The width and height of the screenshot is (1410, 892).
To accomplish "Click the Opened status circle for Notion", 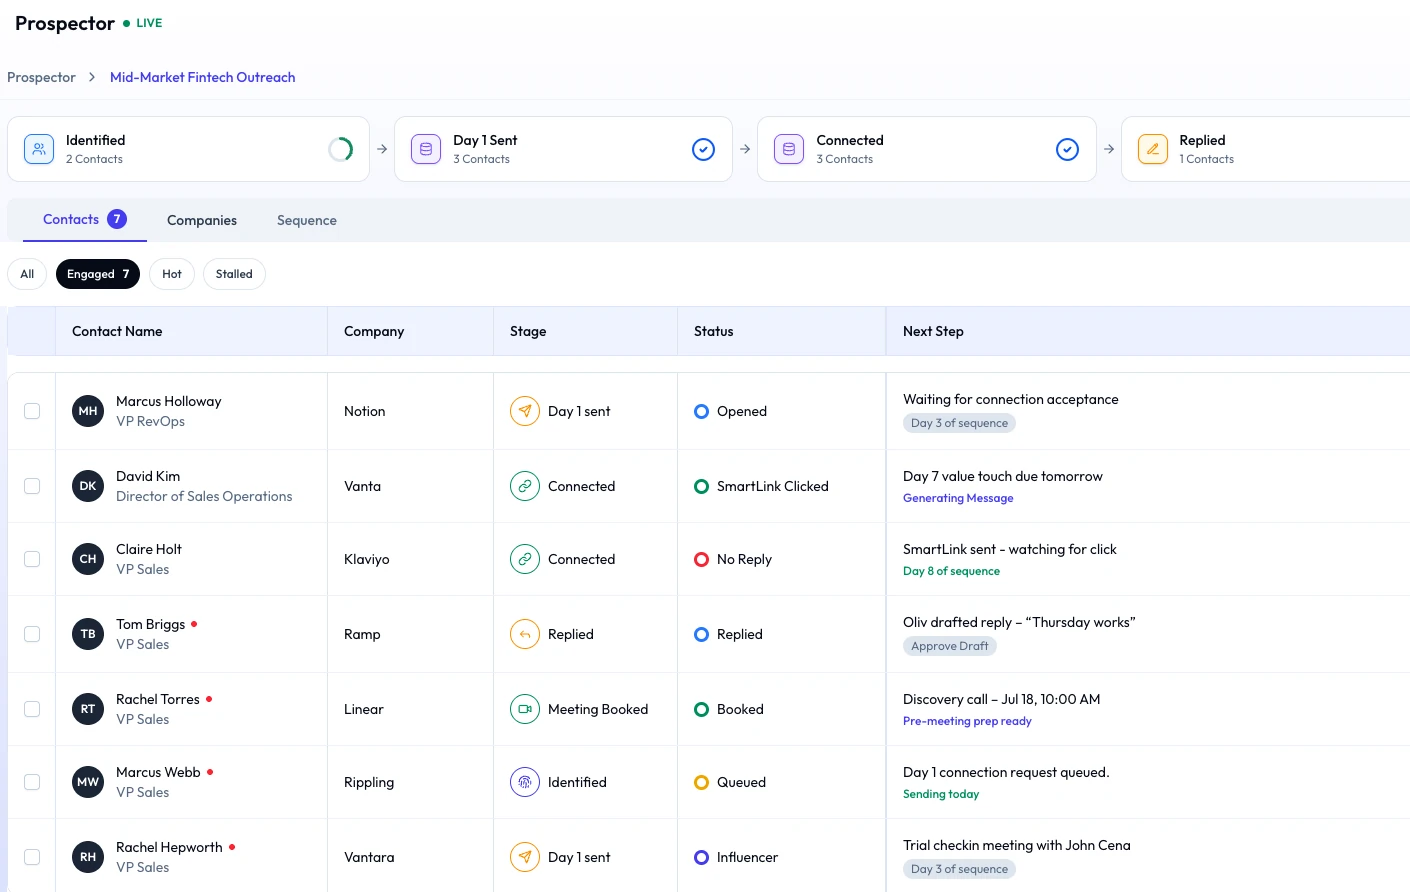I will tap(701, 411).
